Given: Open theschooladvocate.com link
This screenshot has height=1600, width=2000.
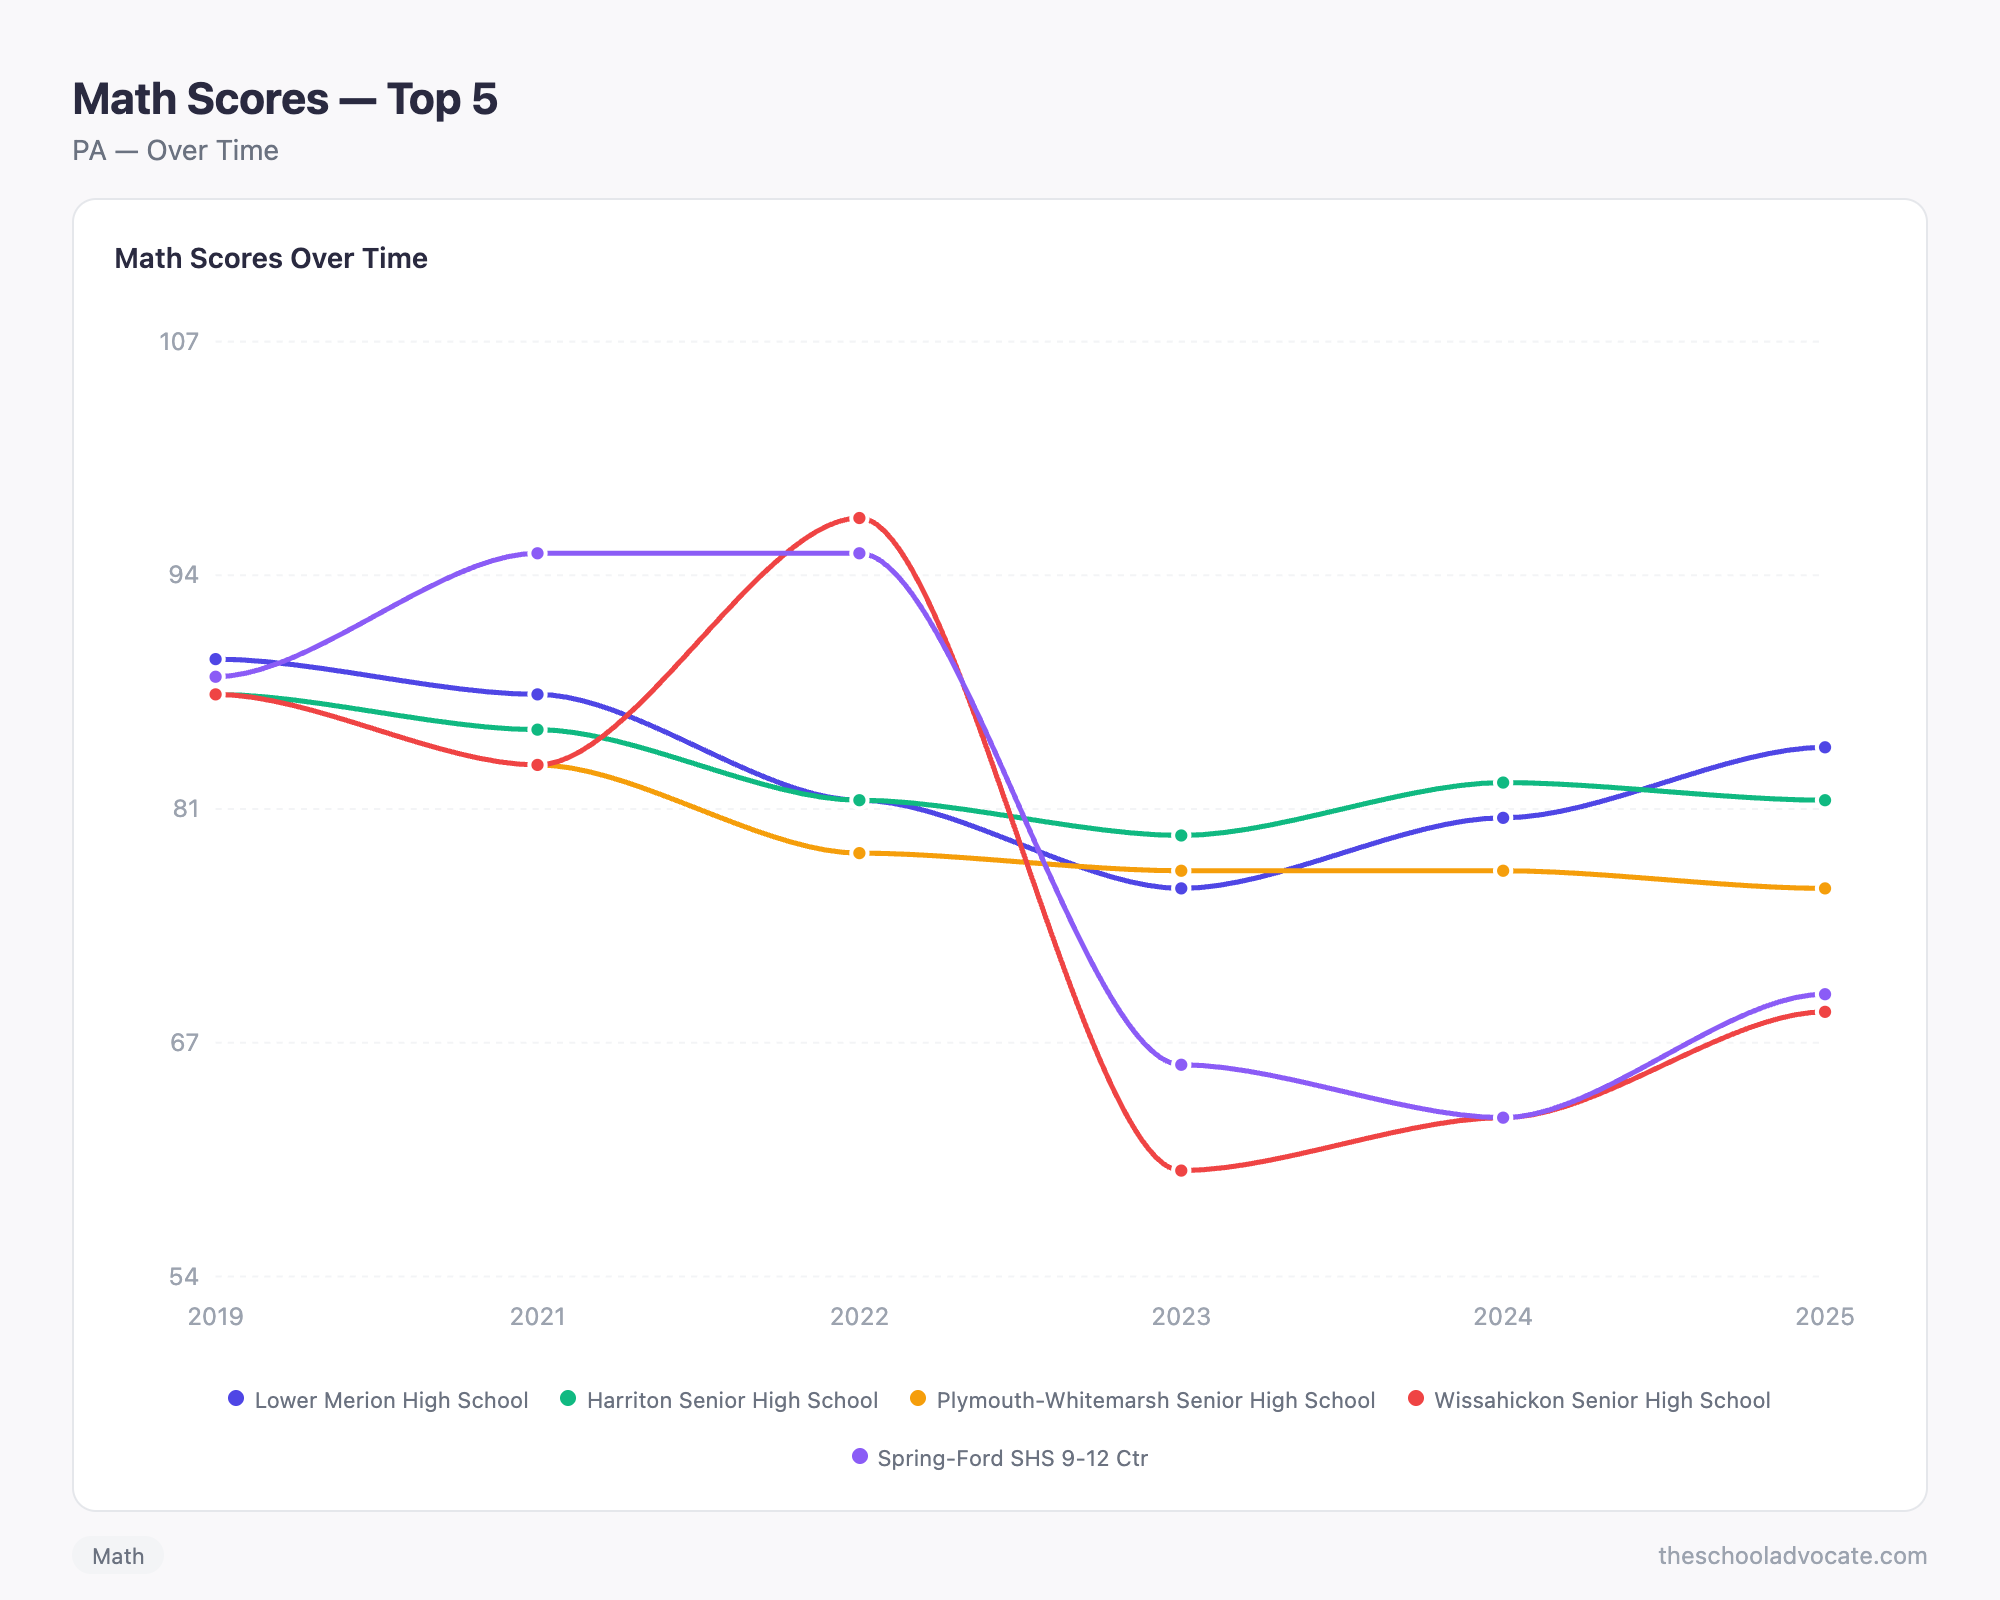Looking at the screenshot, I should 1792,1556.
